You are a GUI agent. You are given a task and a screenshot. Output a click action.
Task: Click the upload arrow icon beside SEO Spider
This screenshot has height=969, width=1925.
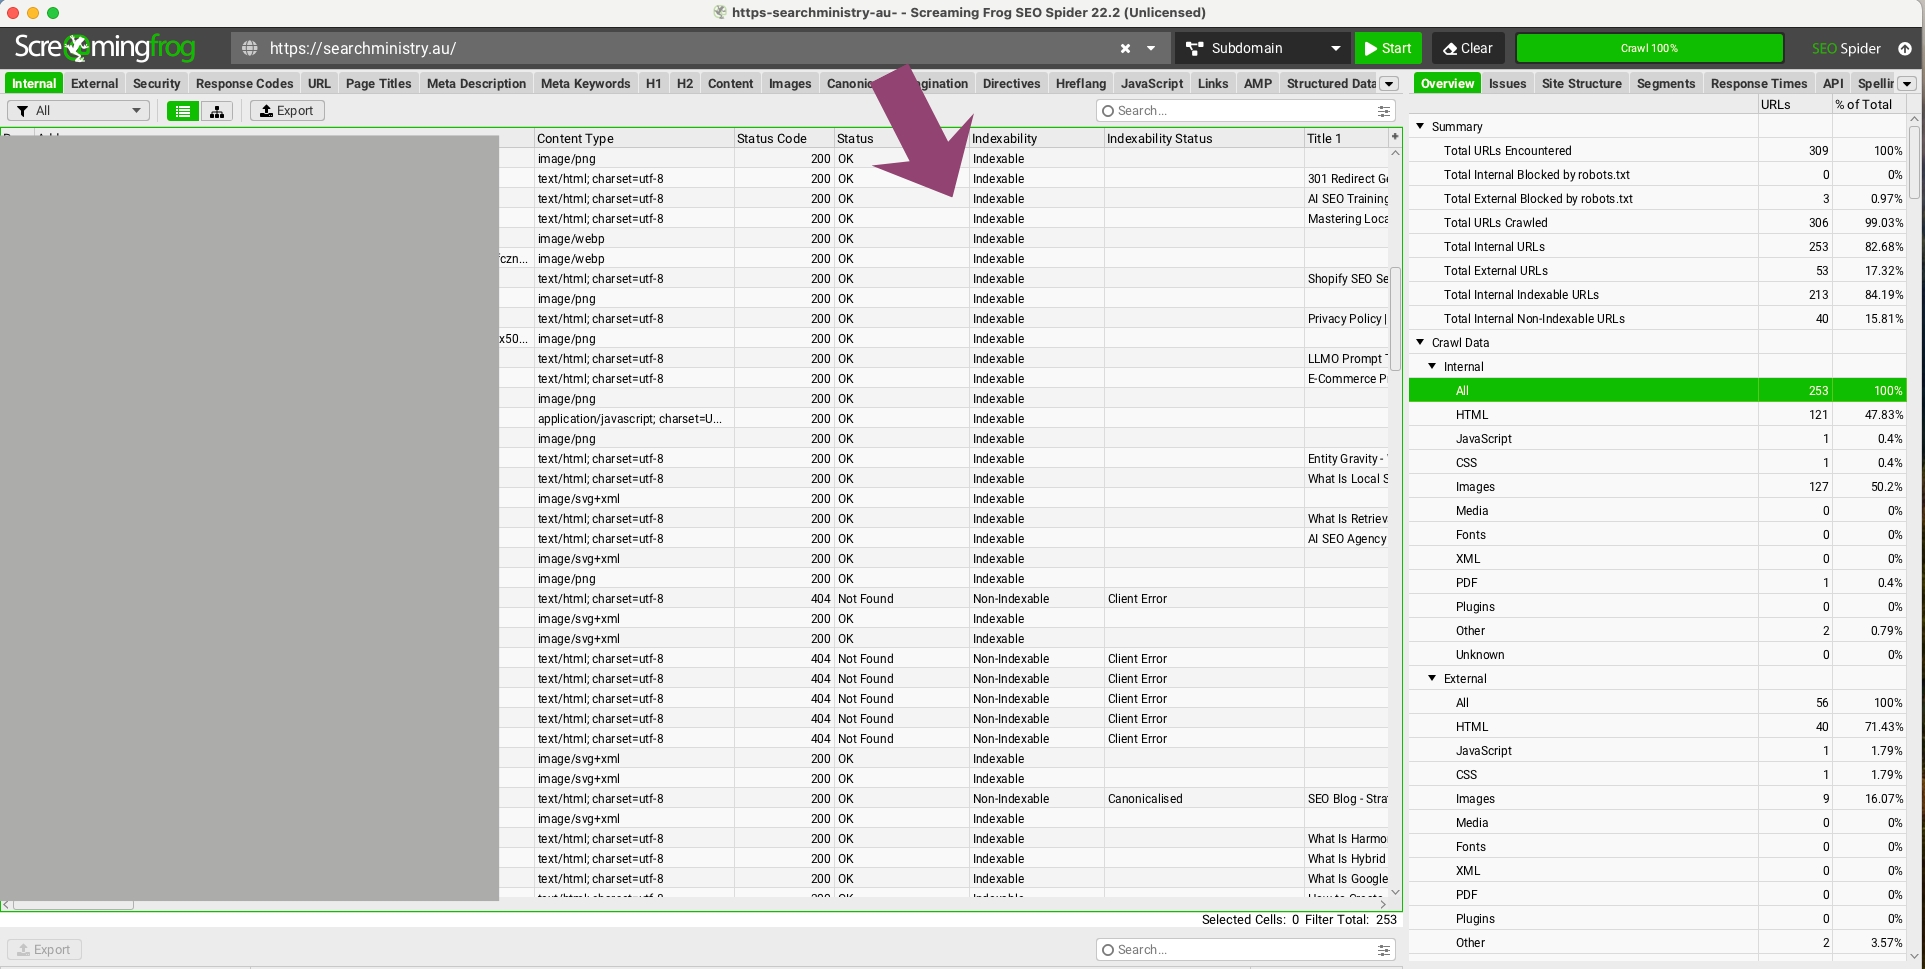(x=1905, y=48)
